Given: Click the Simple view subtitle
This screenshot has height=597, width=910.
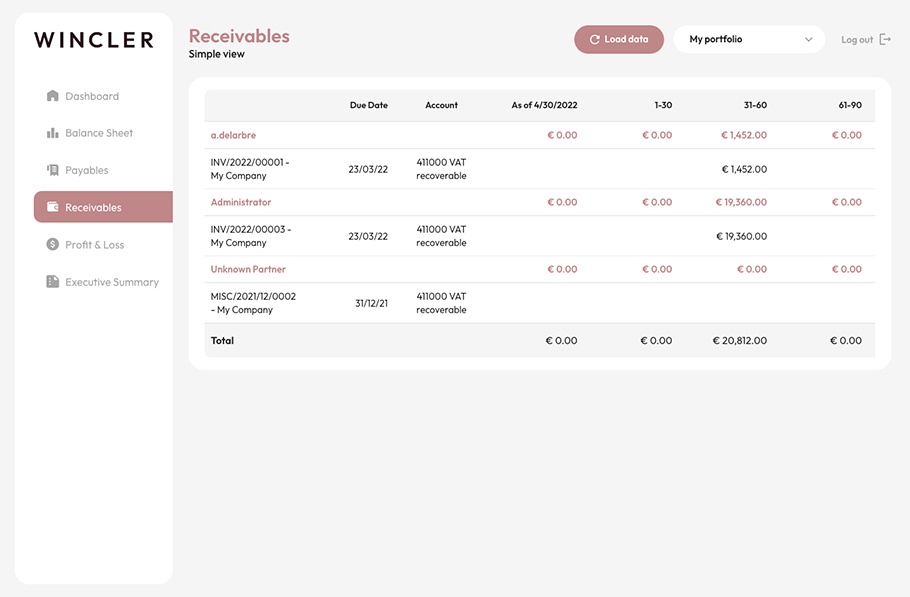Looking at the screenshot, I should tap(216, 54).
